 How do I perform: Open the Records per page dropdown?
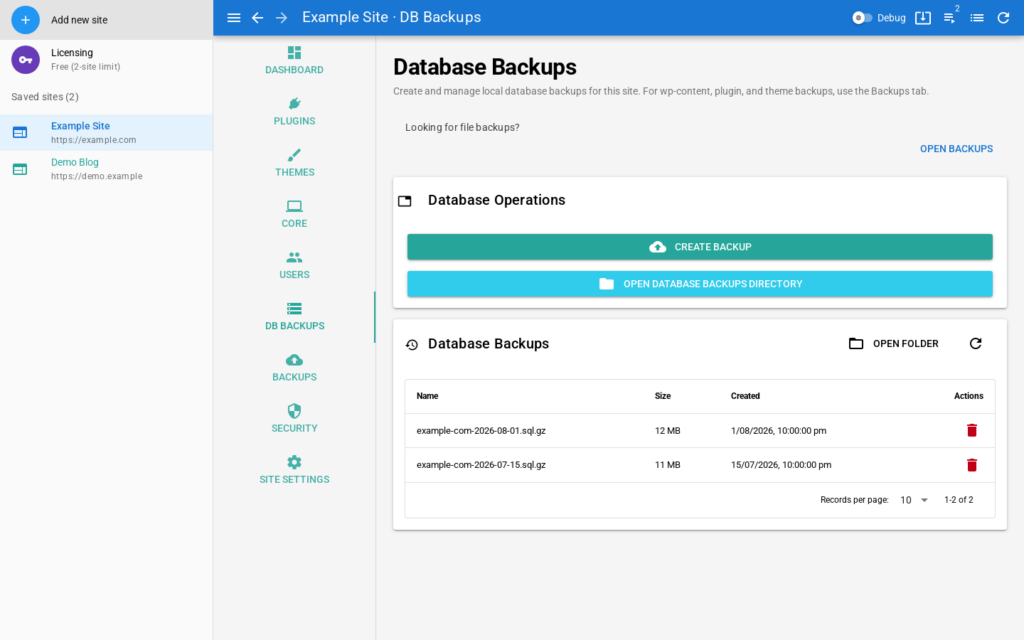click(914, 500)
